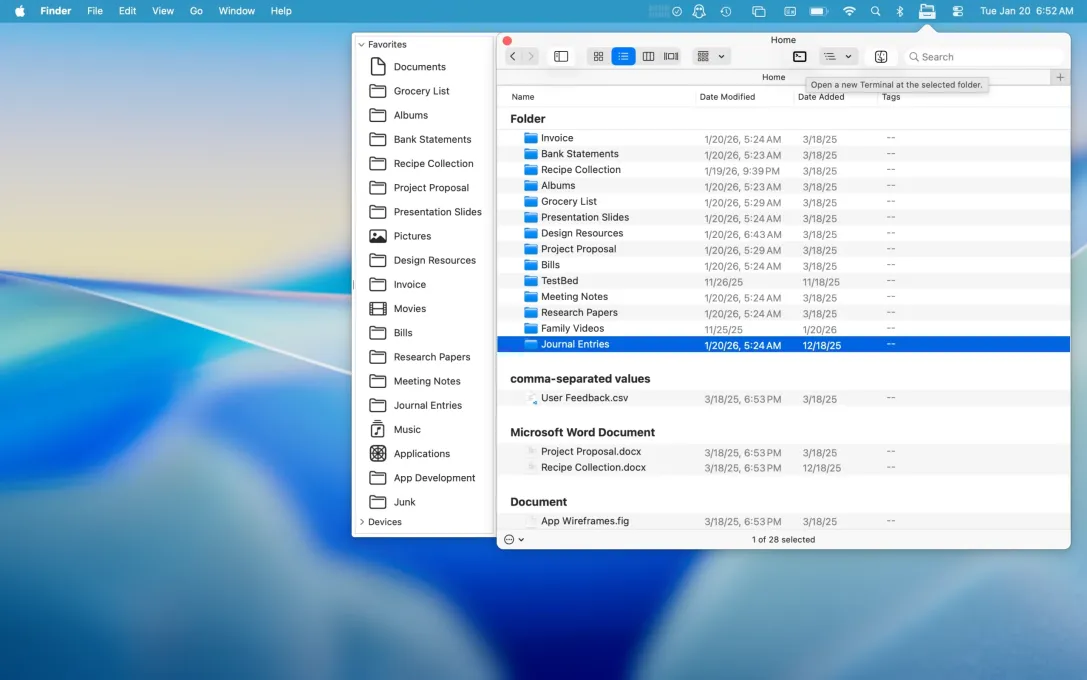The width and height of the screenshot is (1087, 680).
Task: Collapse the Favorites section
Action: [361, 44]
